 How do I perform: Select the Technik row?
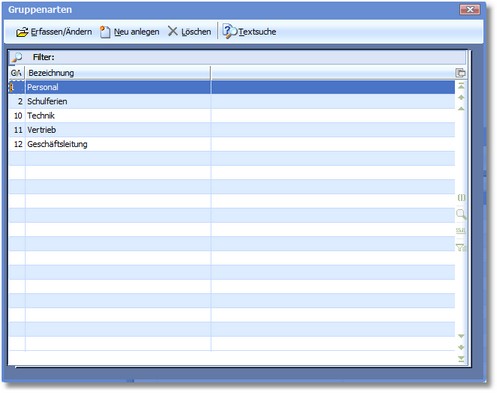coord(232,116)
